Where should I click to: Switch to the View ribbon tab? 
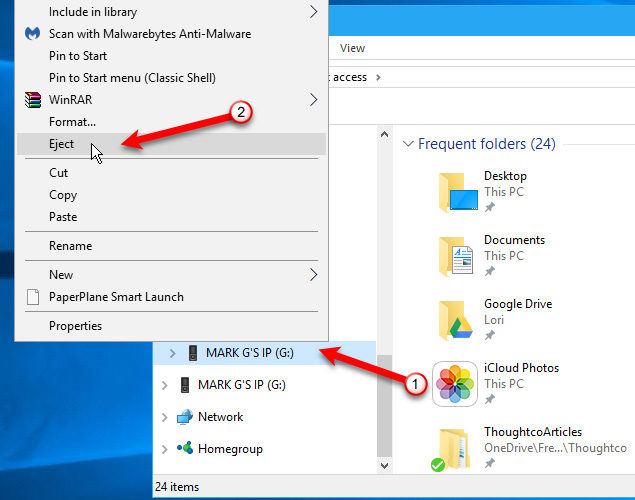[352, 48]
